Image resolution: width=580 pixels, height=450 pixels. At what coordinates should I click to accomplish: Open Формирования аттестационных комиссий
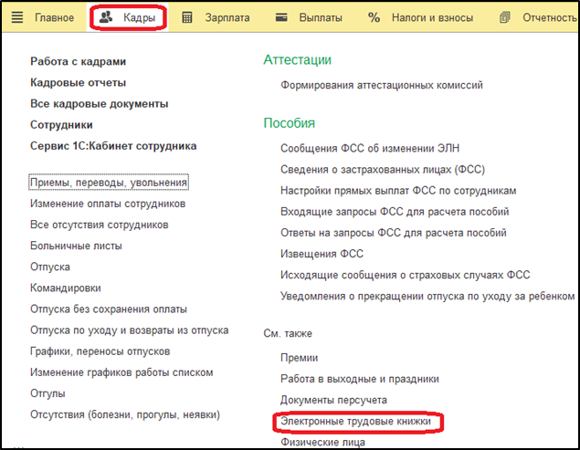[x=381, y=85]
